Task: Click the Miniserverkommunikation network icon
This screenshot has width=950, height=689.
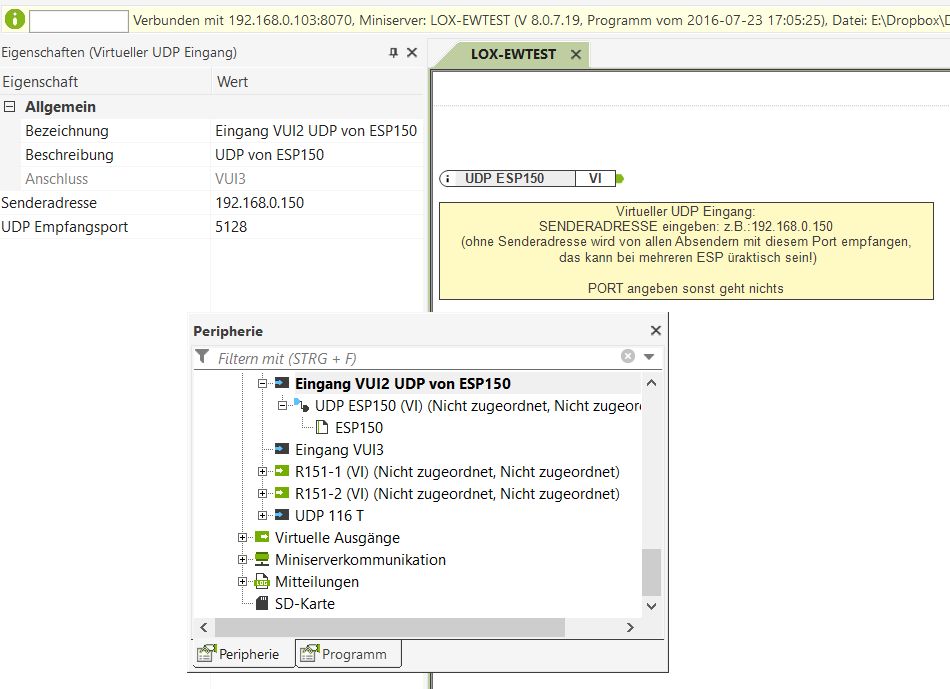Action: click(x=262, y=559)
